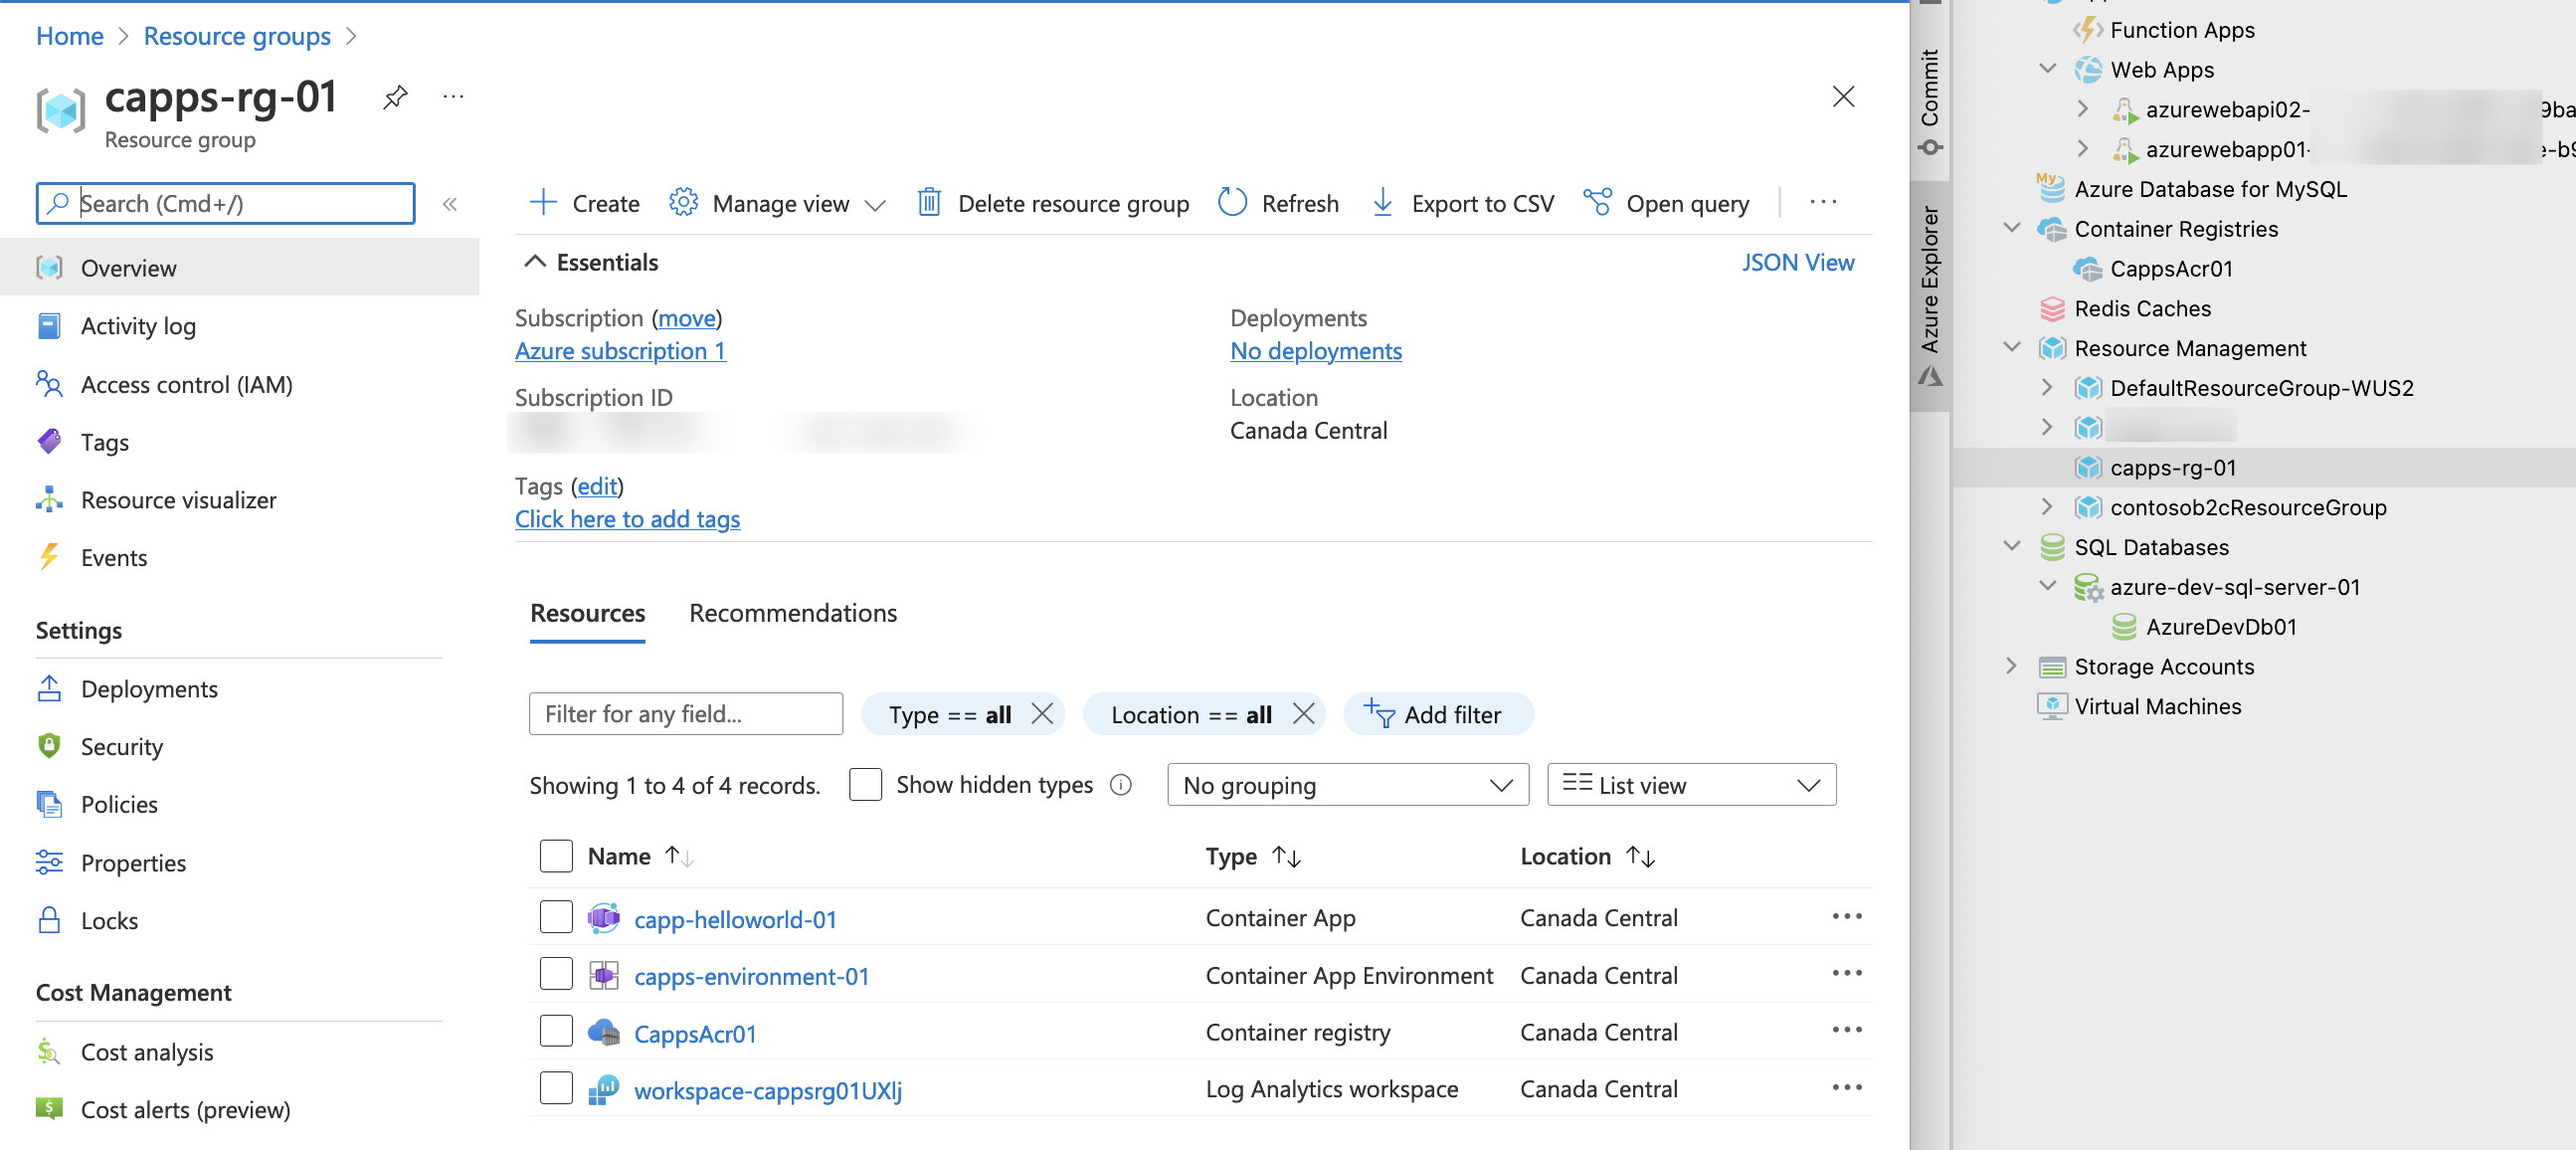Screen dimensions: 2576x1150
Task: Open more options for capp-helloworld-01 row
Action: pos(1846,918)
